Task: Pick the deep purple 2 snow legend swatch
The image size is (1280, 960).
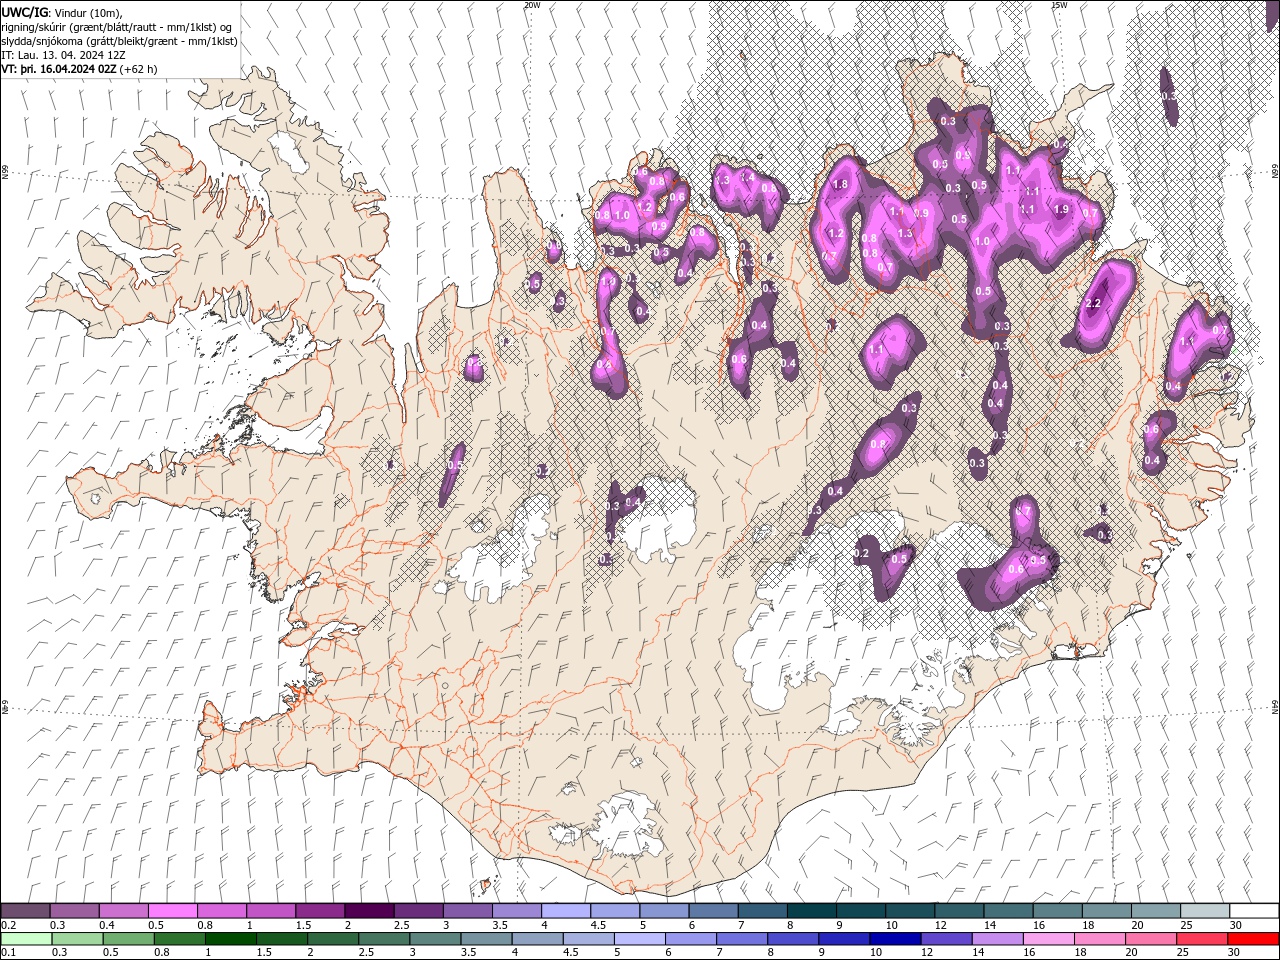Action: (369, 911)
